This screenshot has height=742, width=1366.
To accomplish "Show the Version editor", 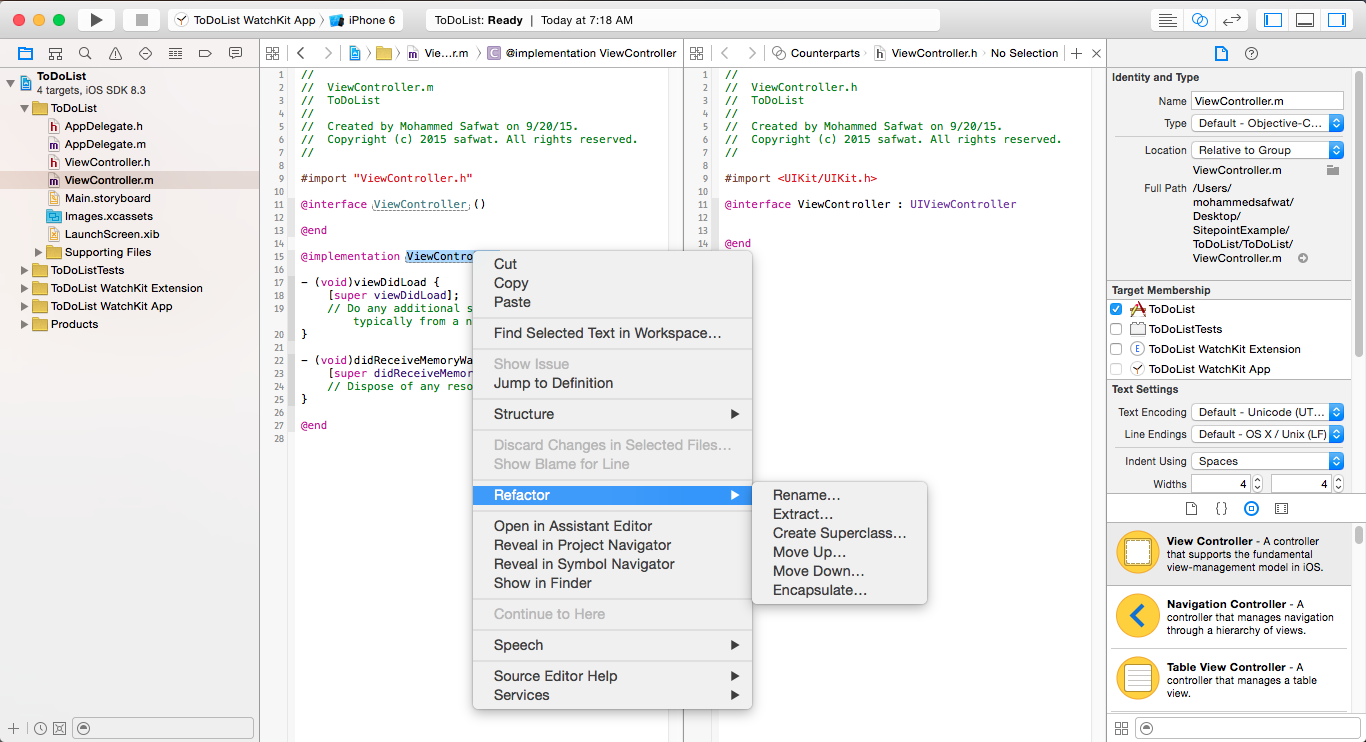I will pyautogui.click(x=1232, y=20).
